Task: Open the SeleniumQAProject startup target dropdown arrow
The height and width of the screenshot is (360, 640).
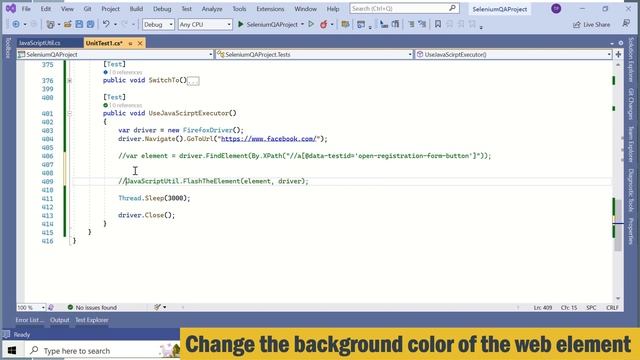Action: [x=302, y=24]
